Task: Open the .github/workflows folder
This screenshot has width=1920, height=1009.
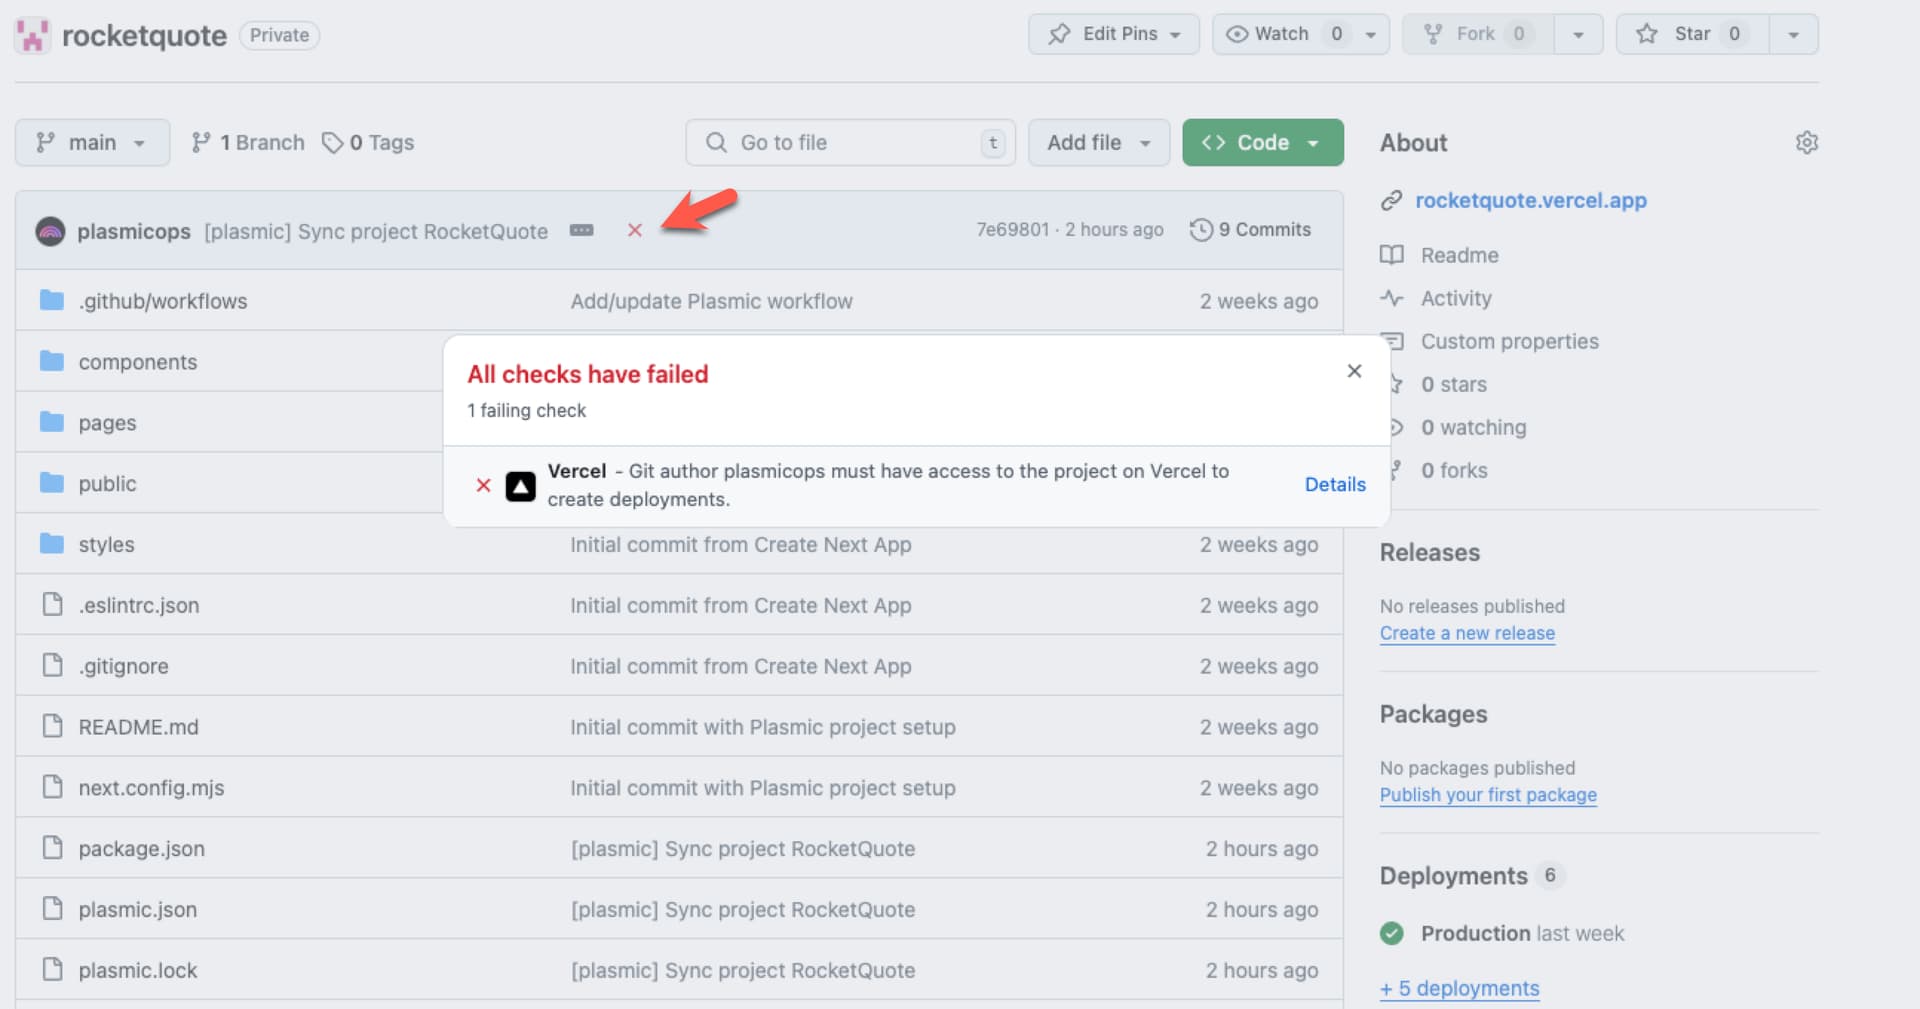Action: (162, 301)
